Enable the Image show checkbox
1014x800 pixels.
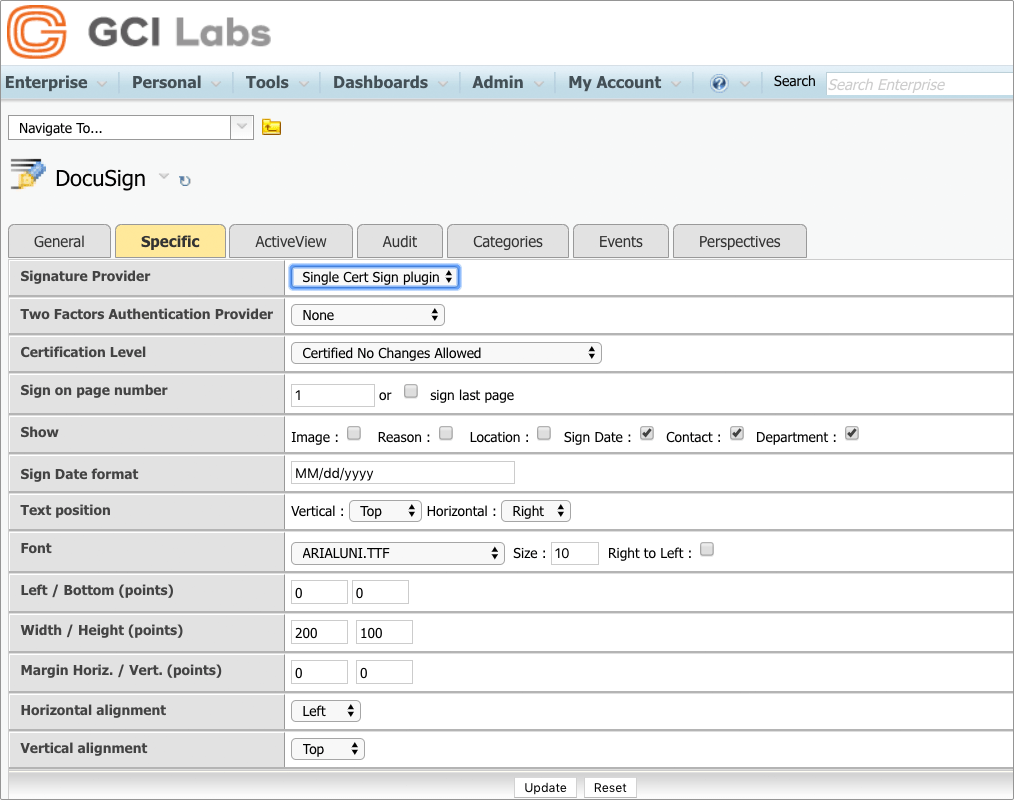354,433
